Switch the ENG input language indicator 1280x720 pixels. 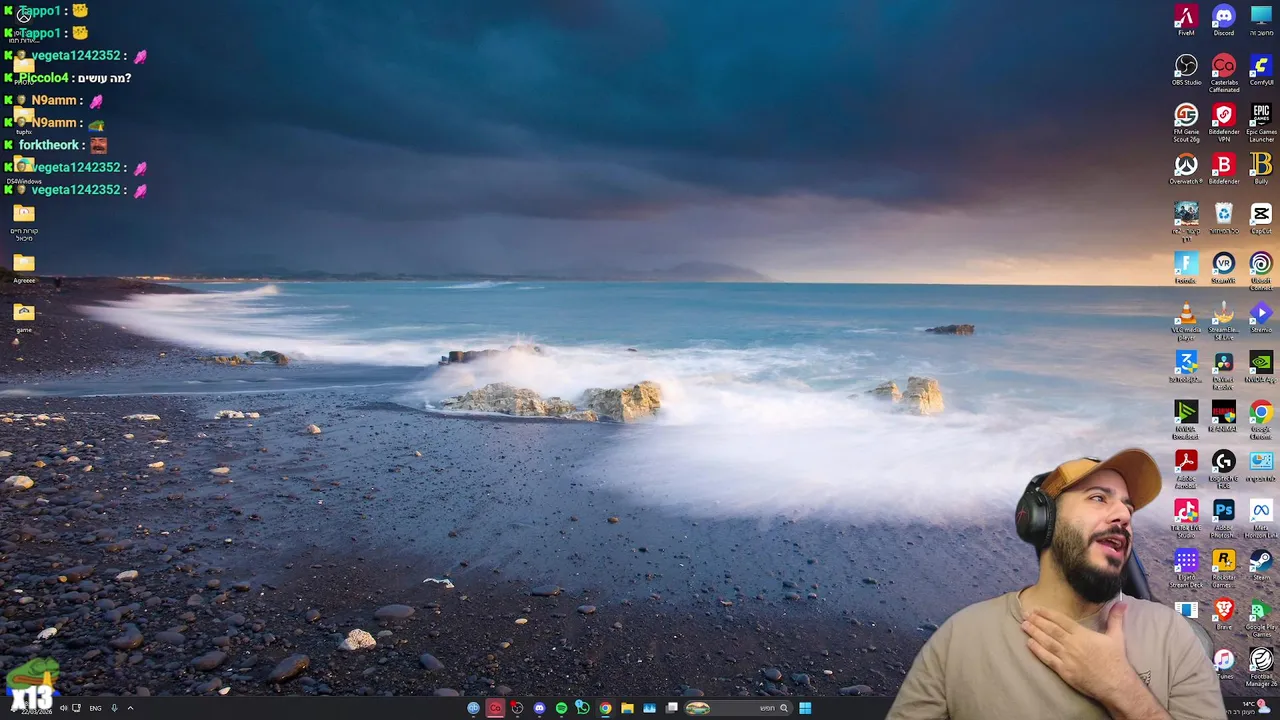[95, 708]
